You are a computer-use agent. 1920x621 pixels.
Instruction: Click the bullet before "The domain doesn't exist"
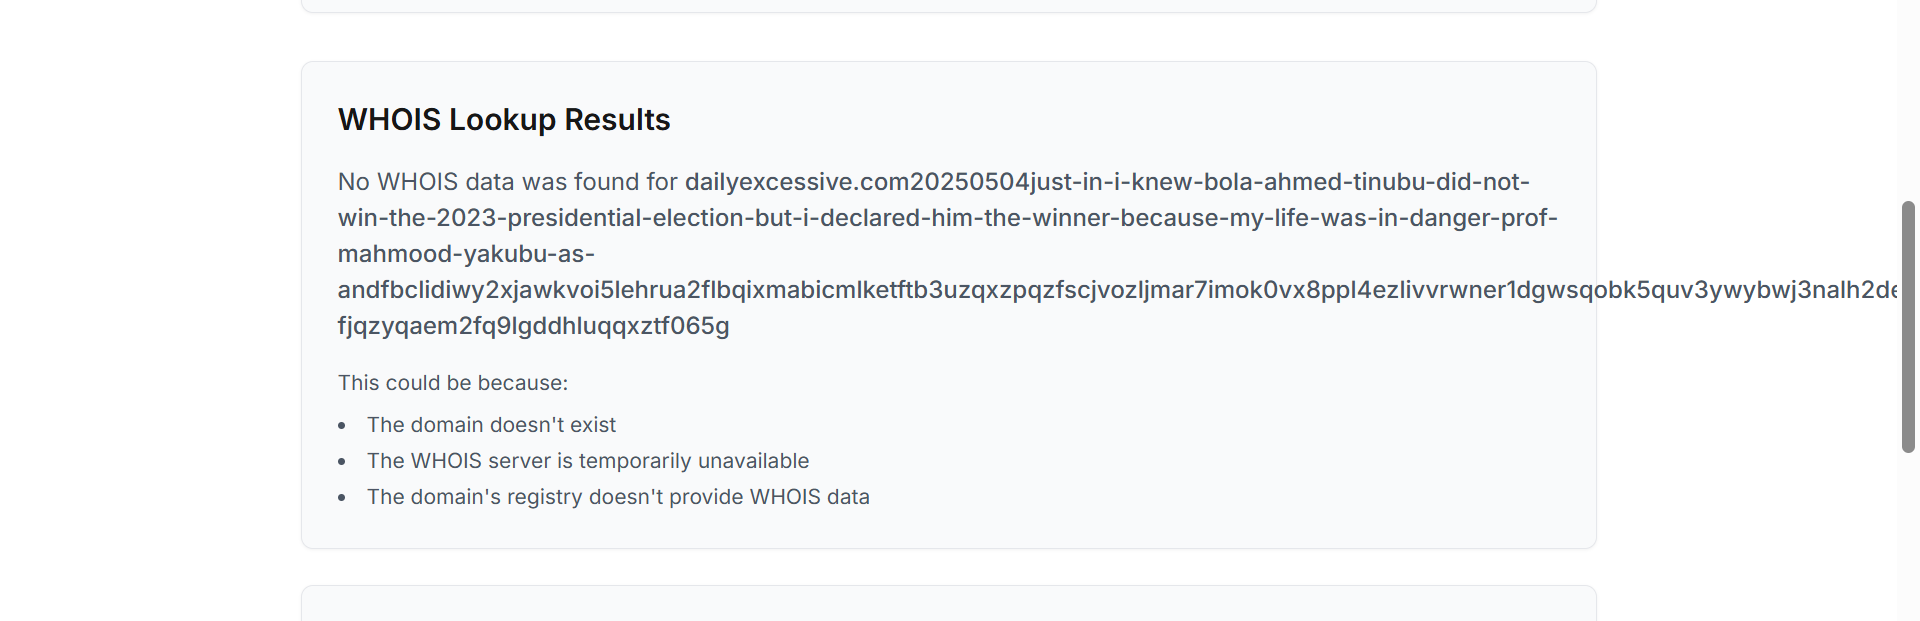pos(342,426)
